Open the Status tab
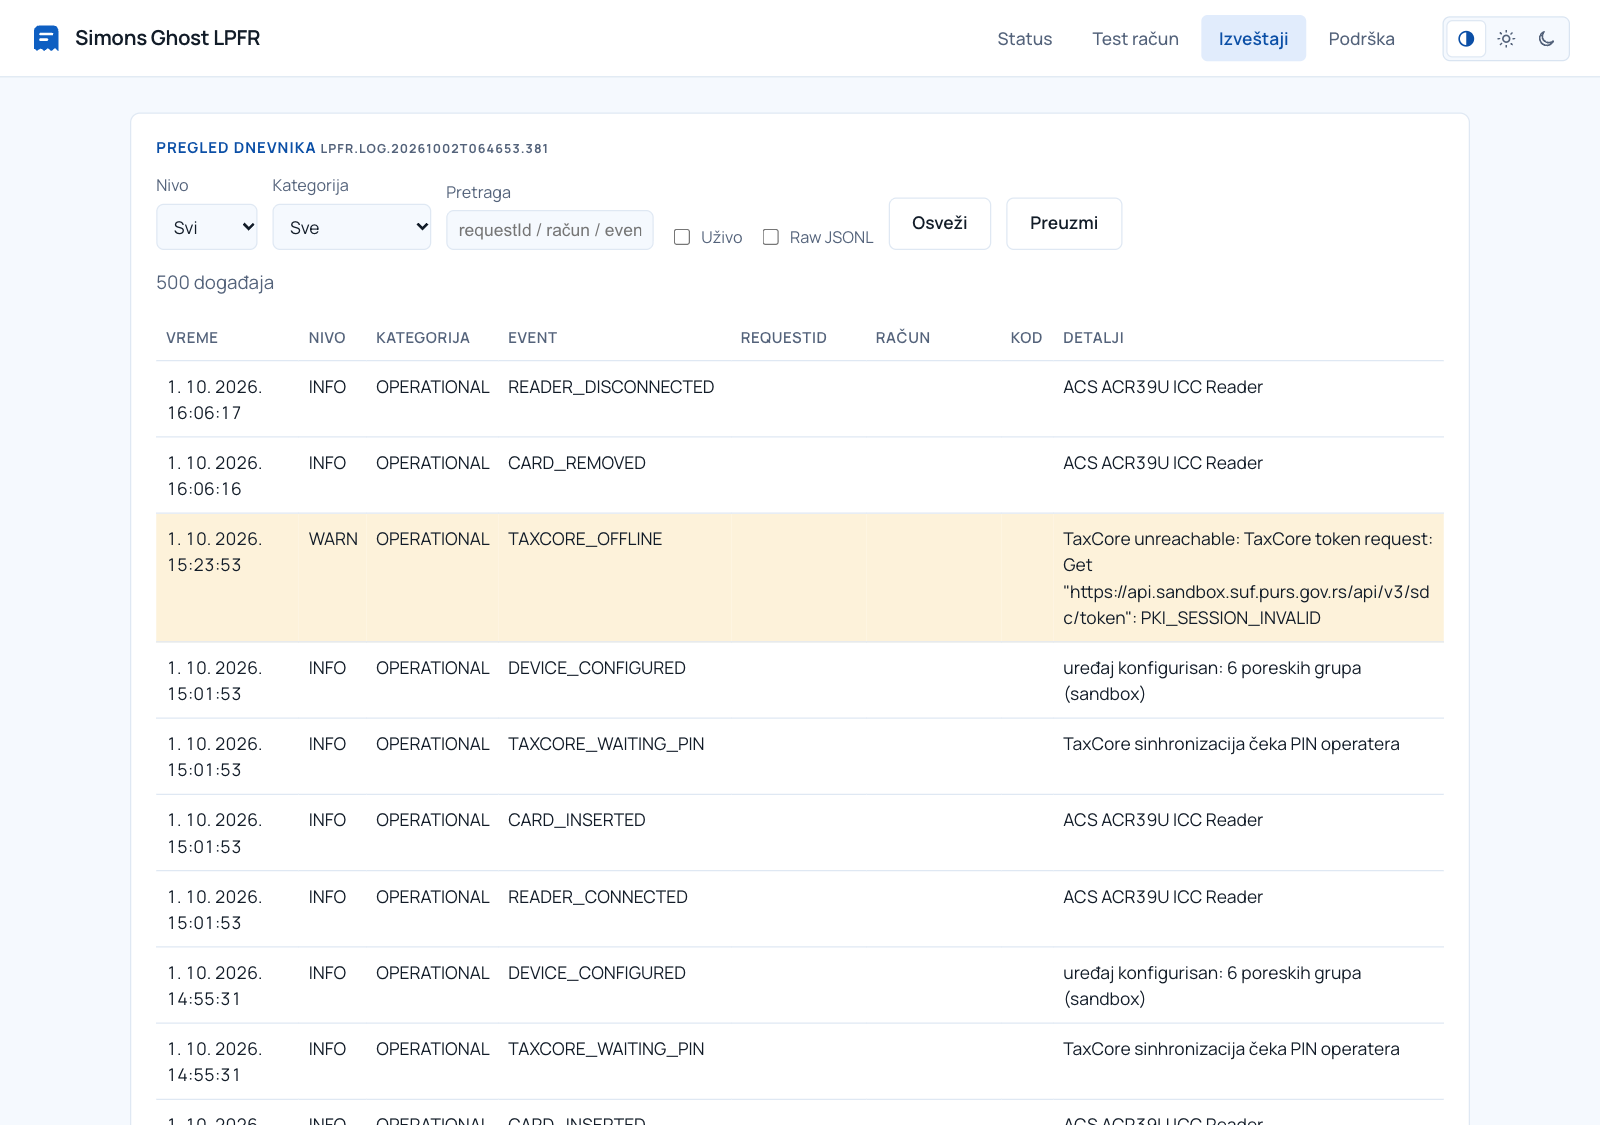The height and width of the screenshot is (1125, 1600). [x=1025, y=39]
